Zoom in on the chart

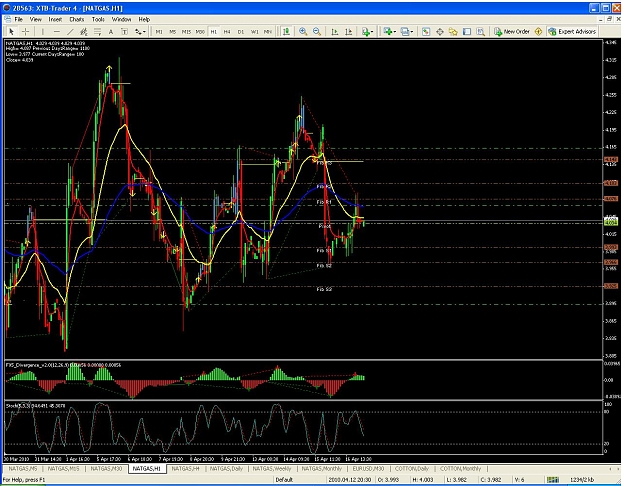303,31
